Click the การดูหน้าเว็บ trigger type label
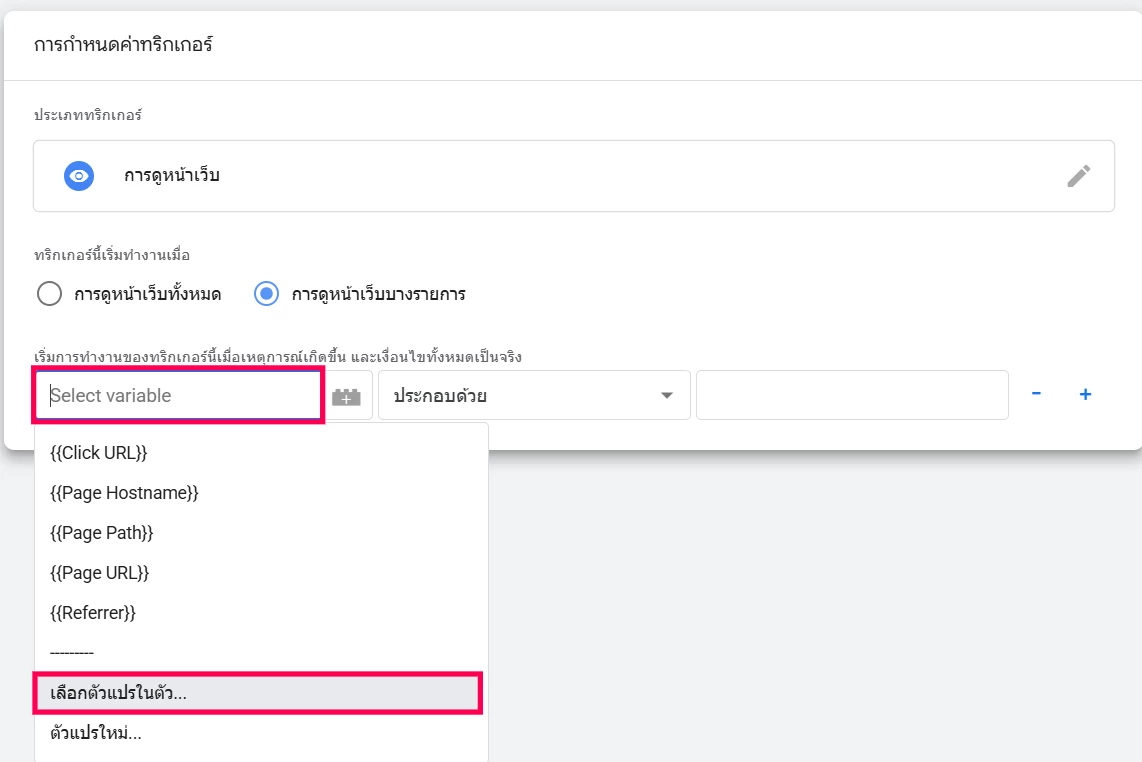This screenshot has height=762, width=1142. [x=172, y=176]
